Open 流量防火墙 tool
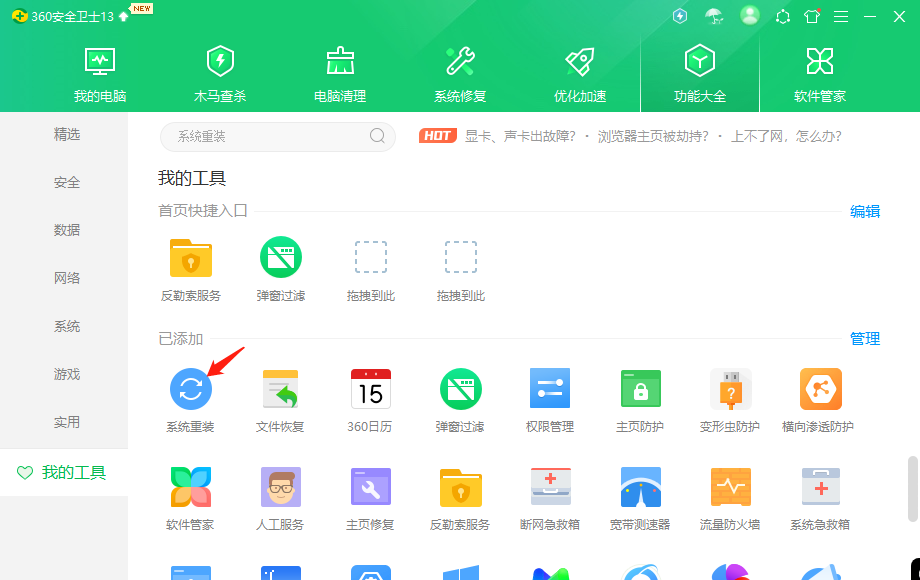This screenshot has height=580, width=920. coord(730,487)
